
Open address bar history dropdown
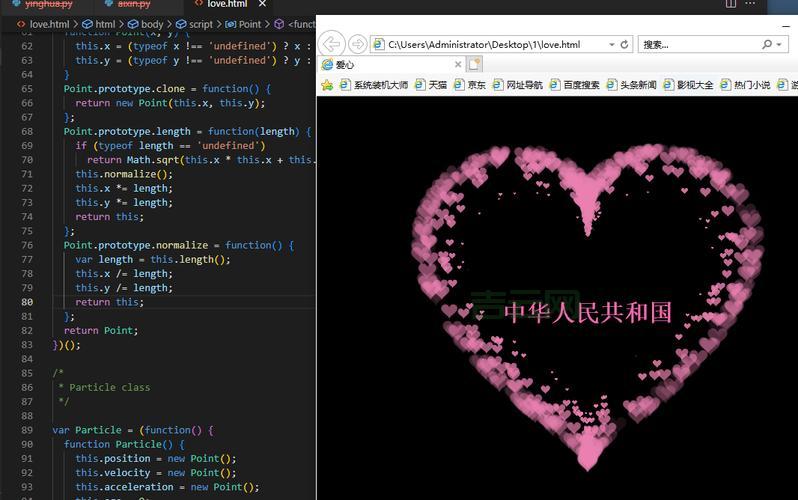[x=611, y=45]
